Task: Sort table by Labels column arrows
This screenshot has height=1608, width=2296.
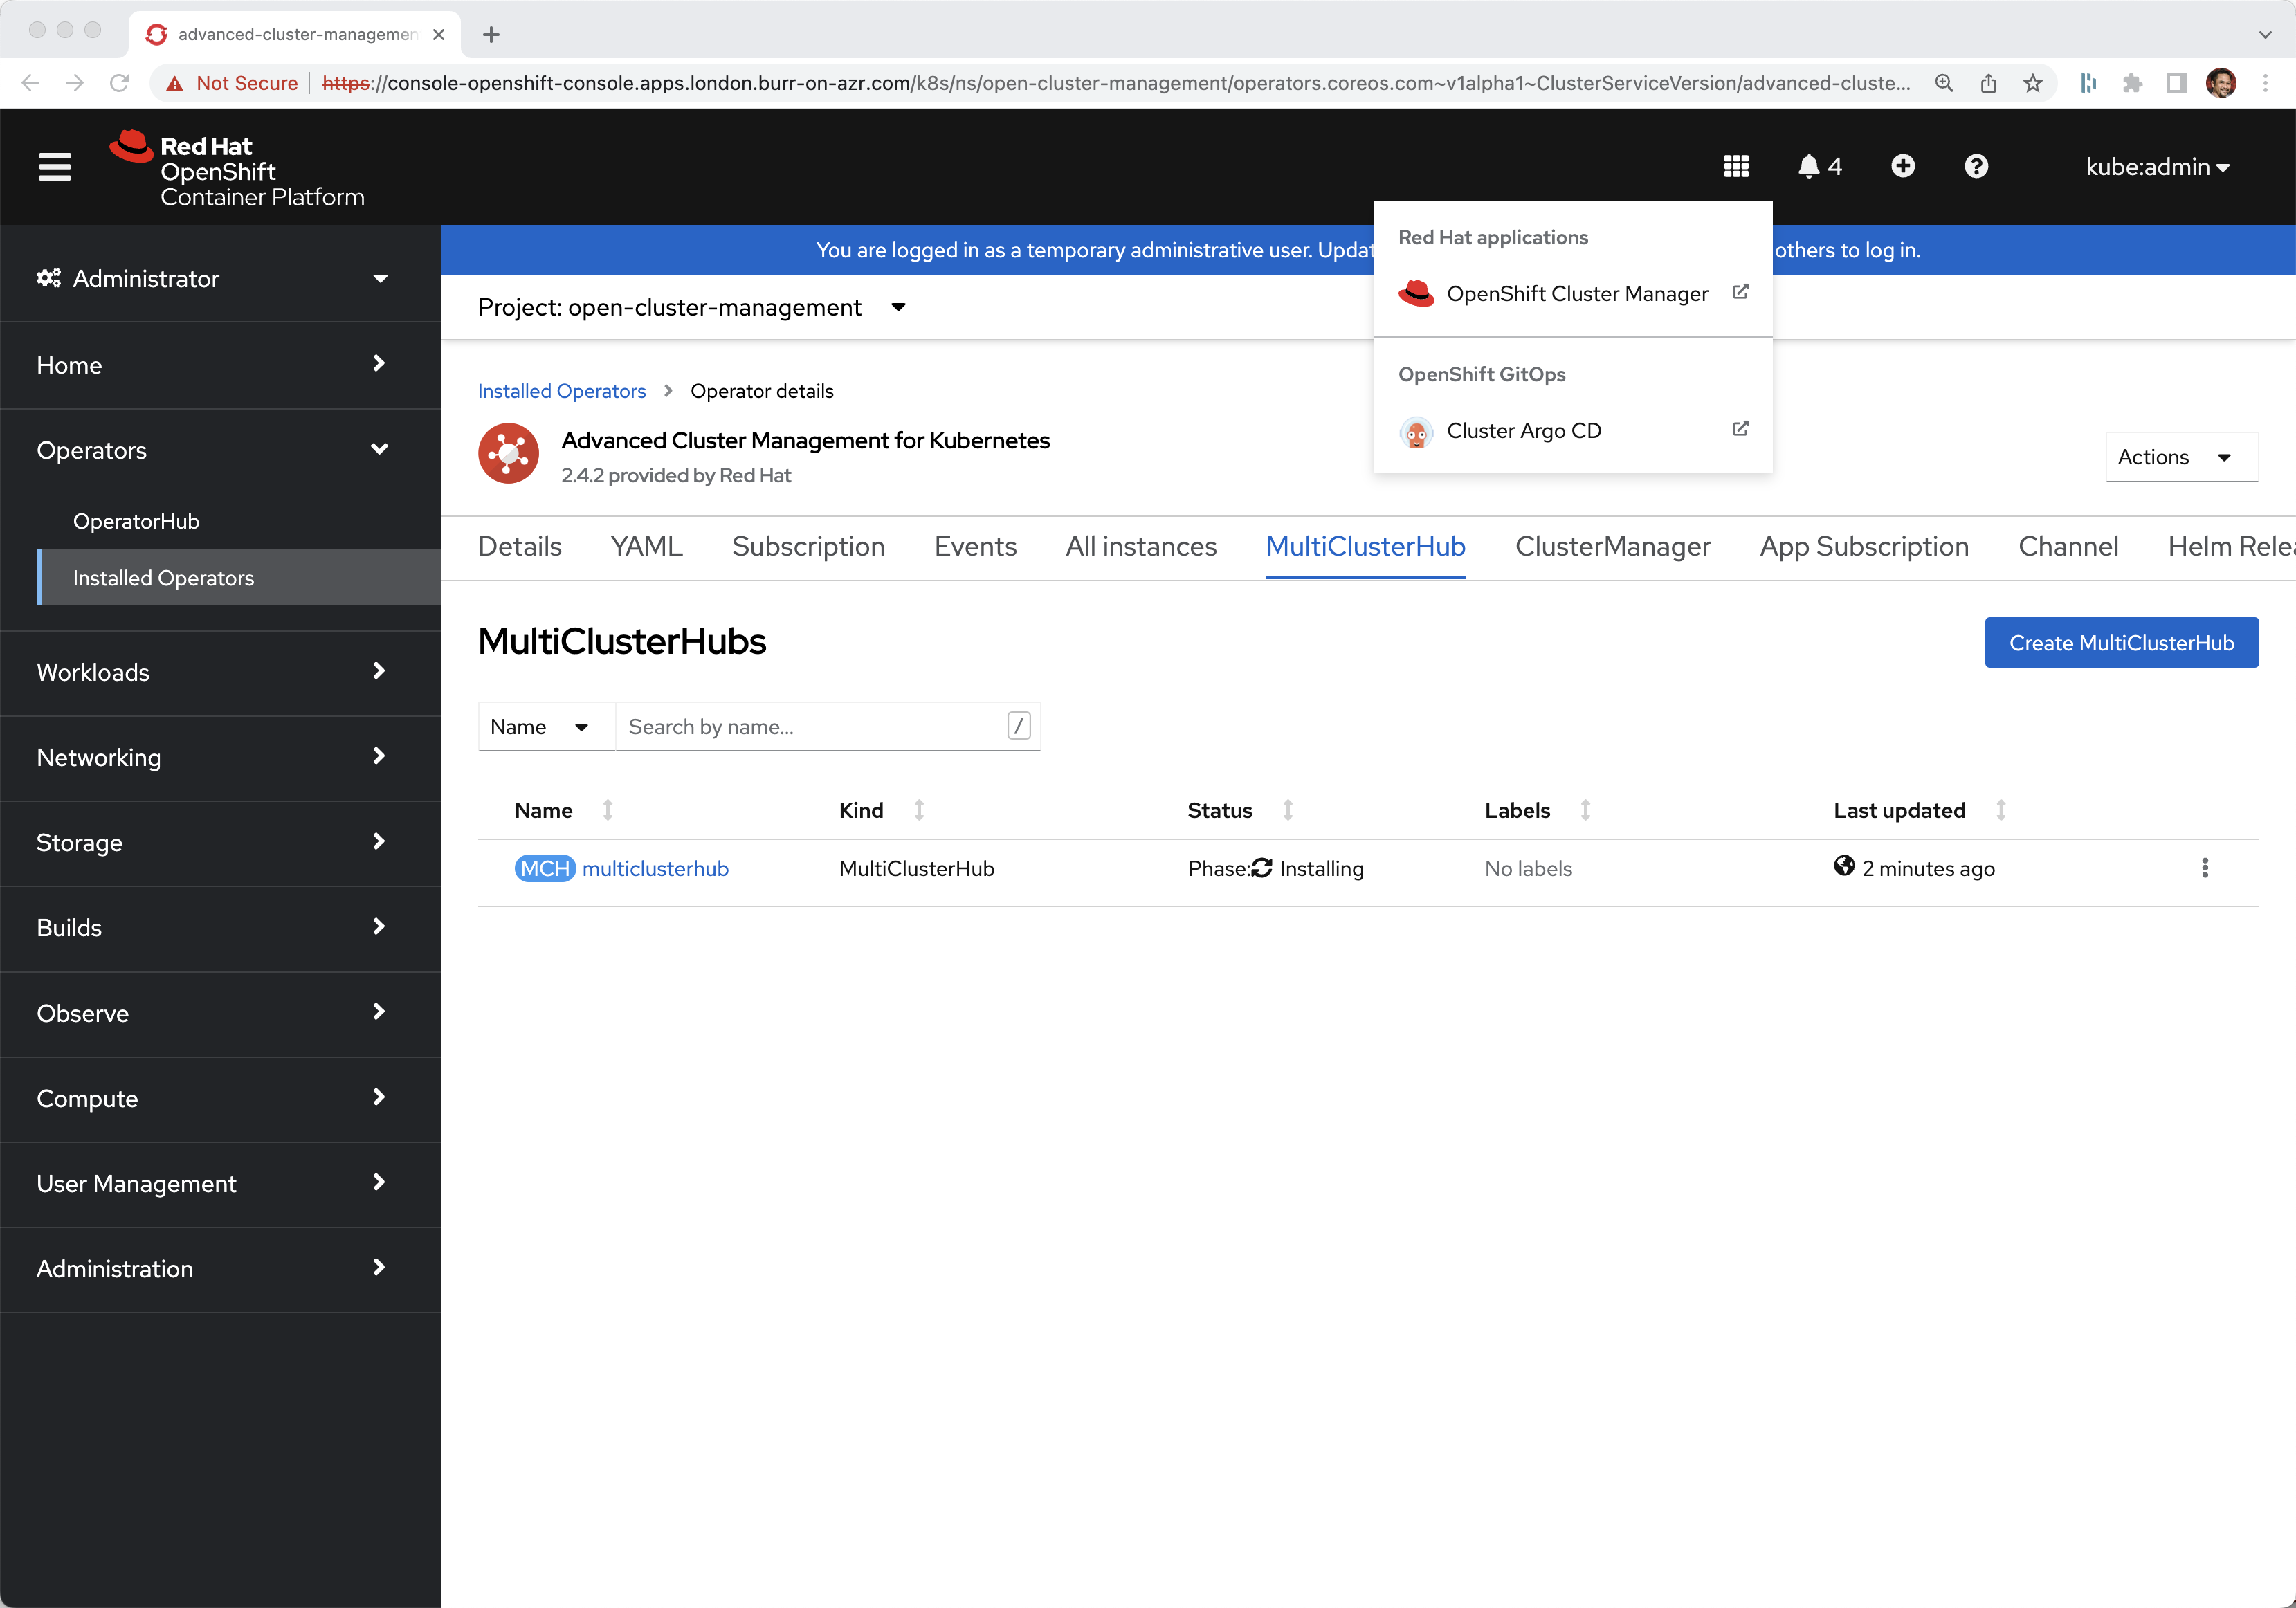Action: (x=1585, y=810)
